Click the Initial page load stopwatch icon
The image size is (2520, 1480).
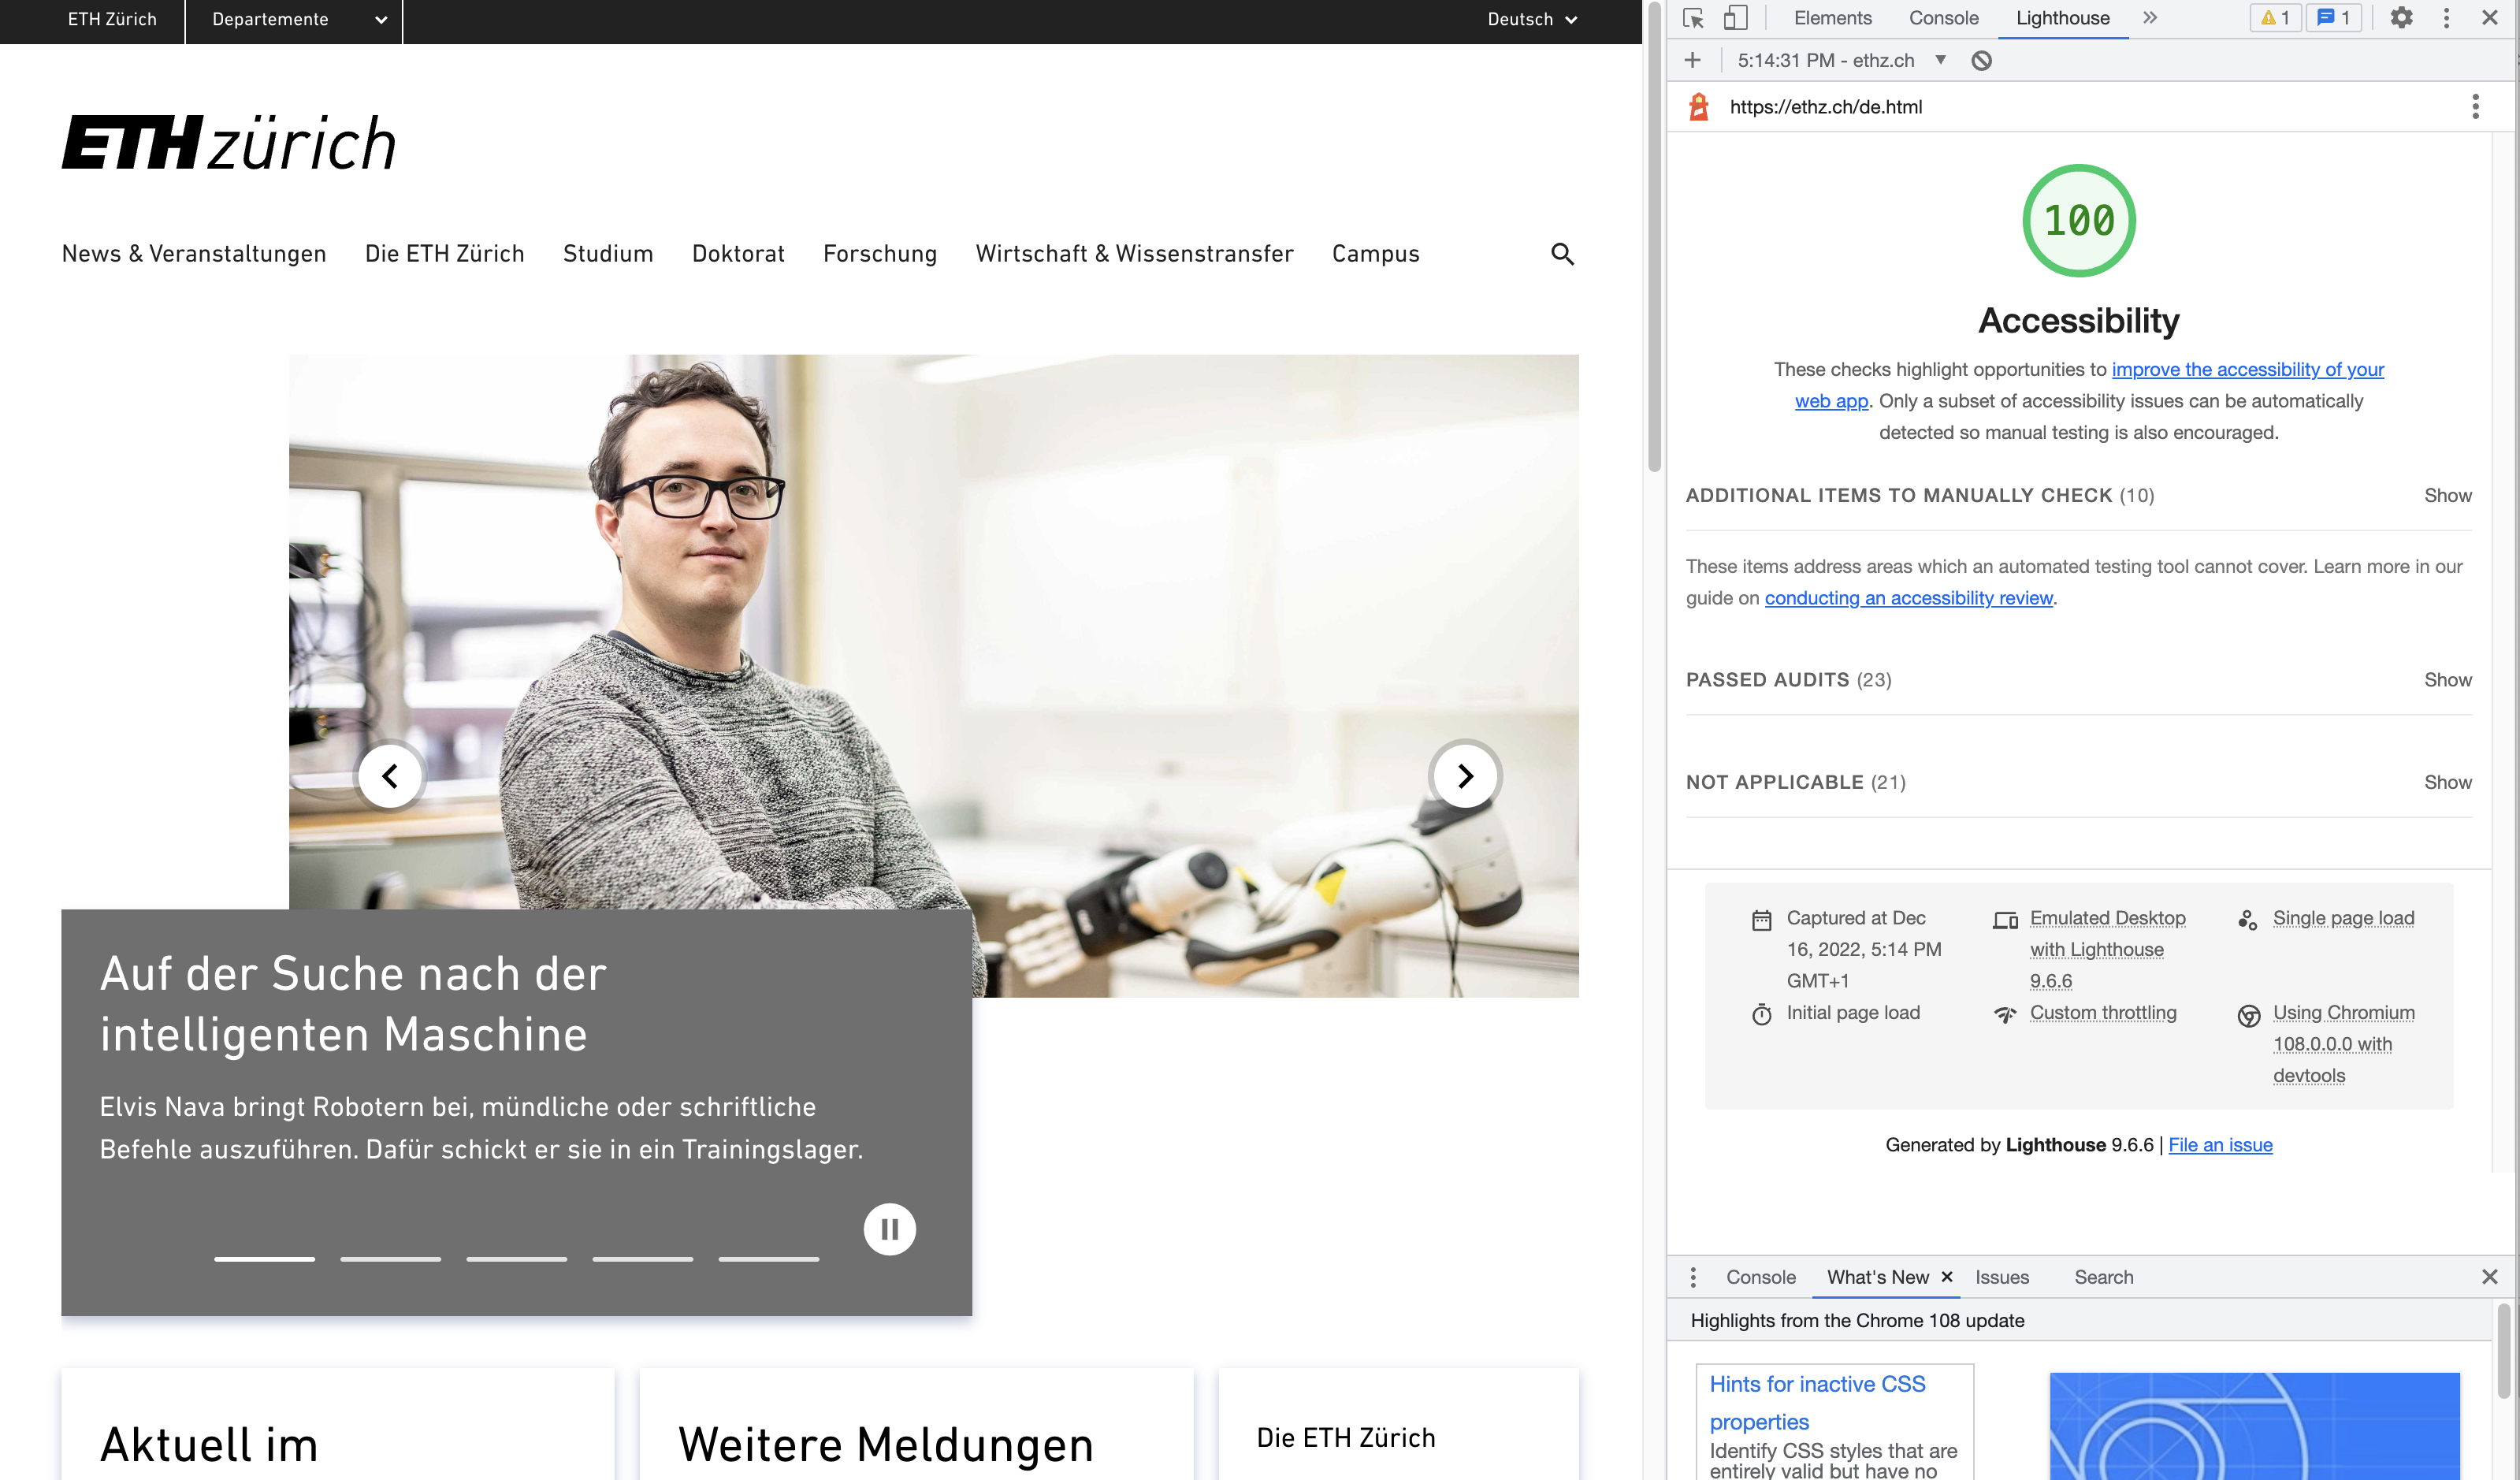point(1761,1014)
